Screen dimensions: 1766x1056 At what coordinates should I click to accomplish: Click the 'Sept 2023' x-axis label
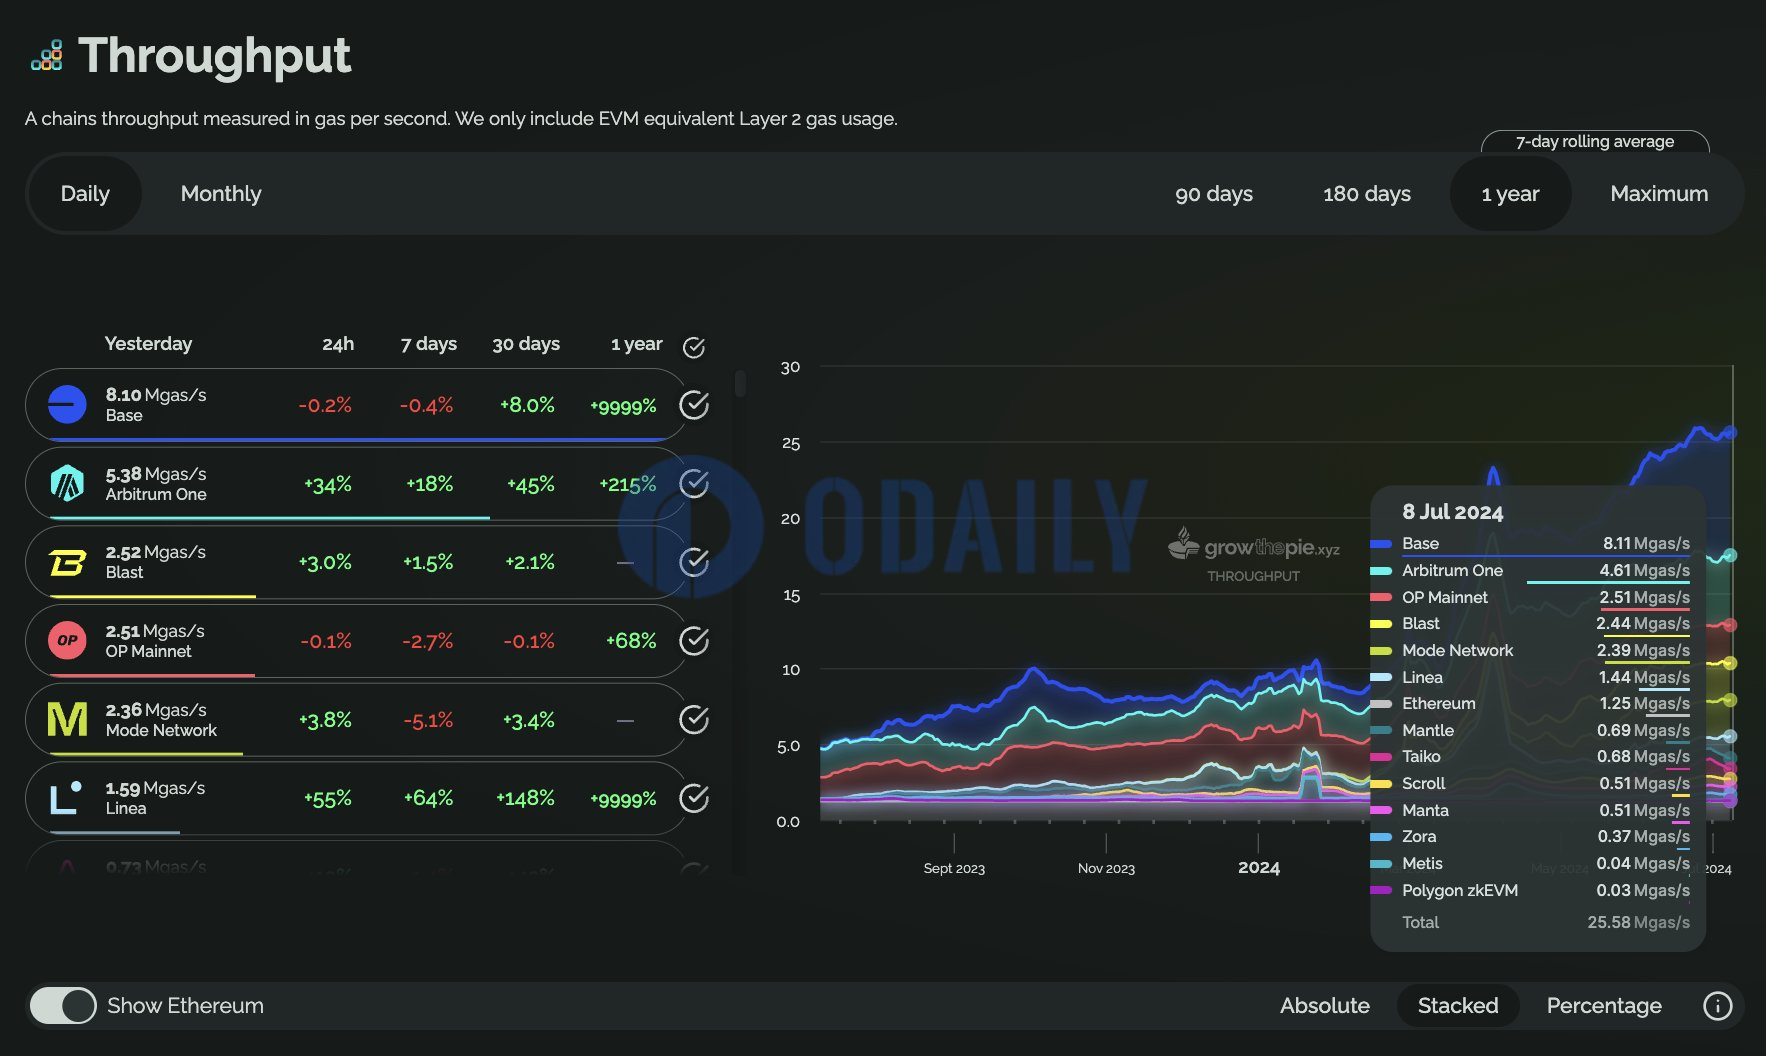click(954, 868)
